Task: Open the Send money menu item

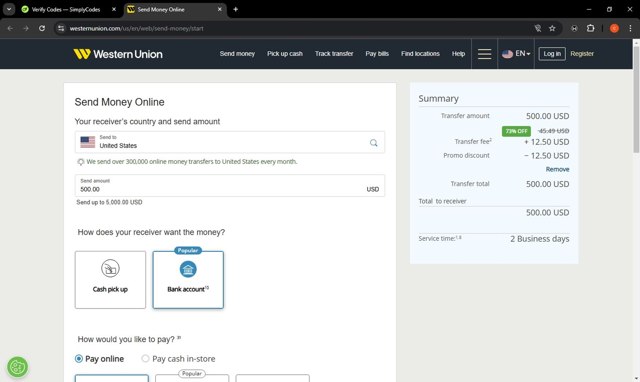Action: 237,53
